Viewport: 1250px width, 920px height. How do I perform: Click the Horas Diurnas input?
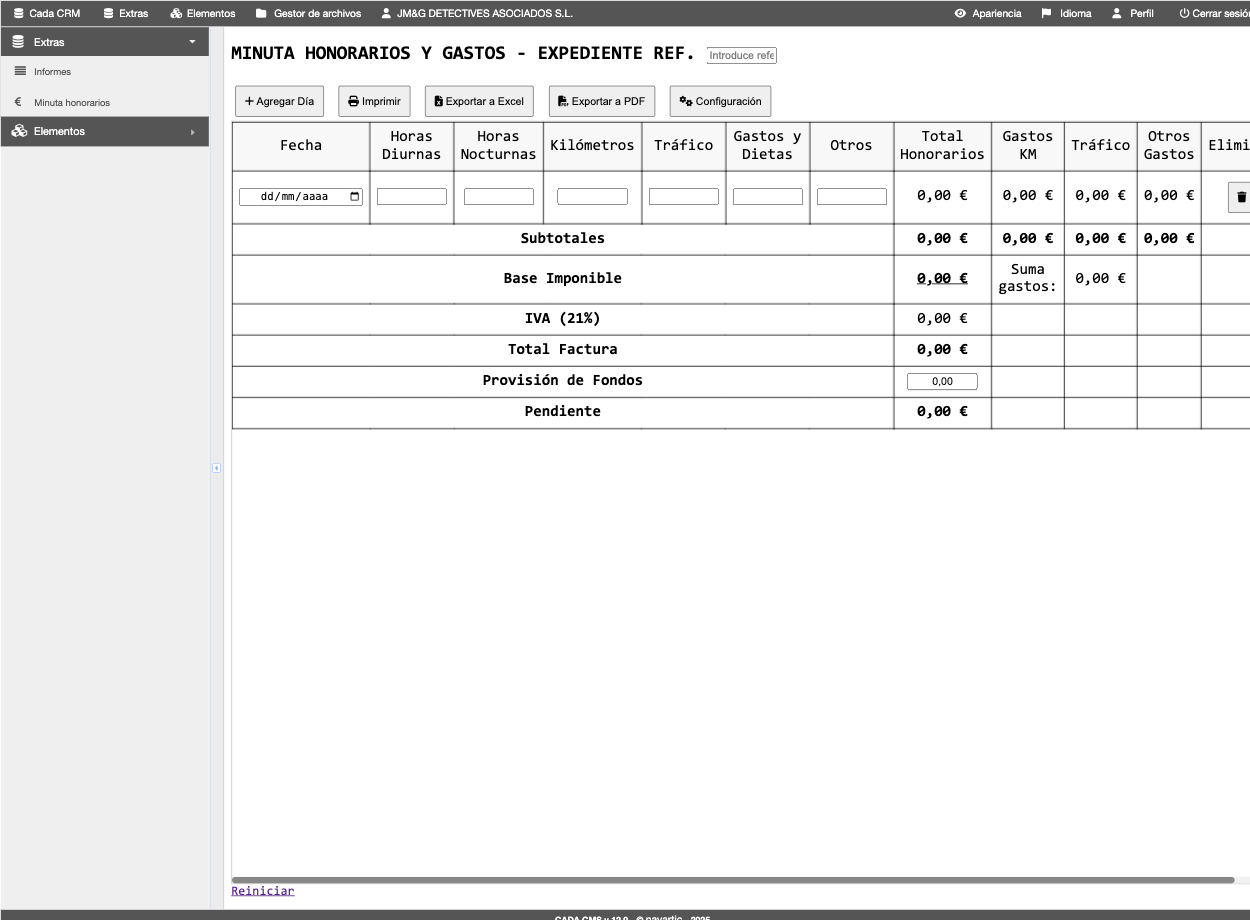coord(412,196)
